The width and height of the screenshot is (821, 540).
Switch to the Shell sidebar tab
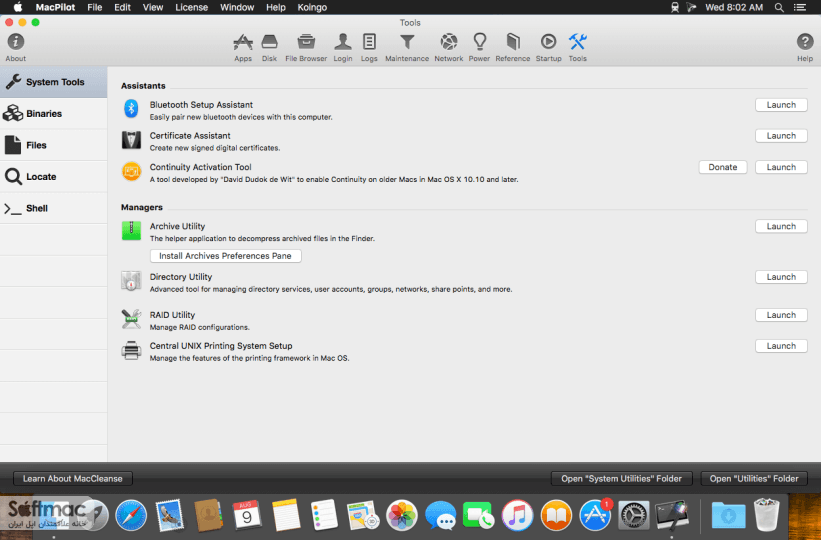[x=53, y=208]
